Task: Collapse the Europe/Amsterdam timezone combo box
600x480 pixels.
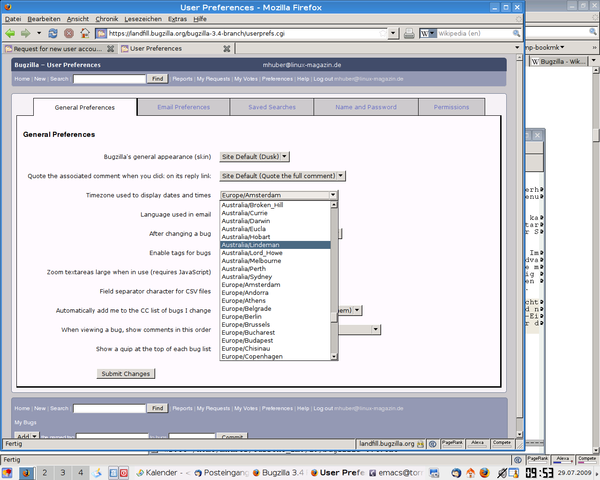Action: click(279, 195)
